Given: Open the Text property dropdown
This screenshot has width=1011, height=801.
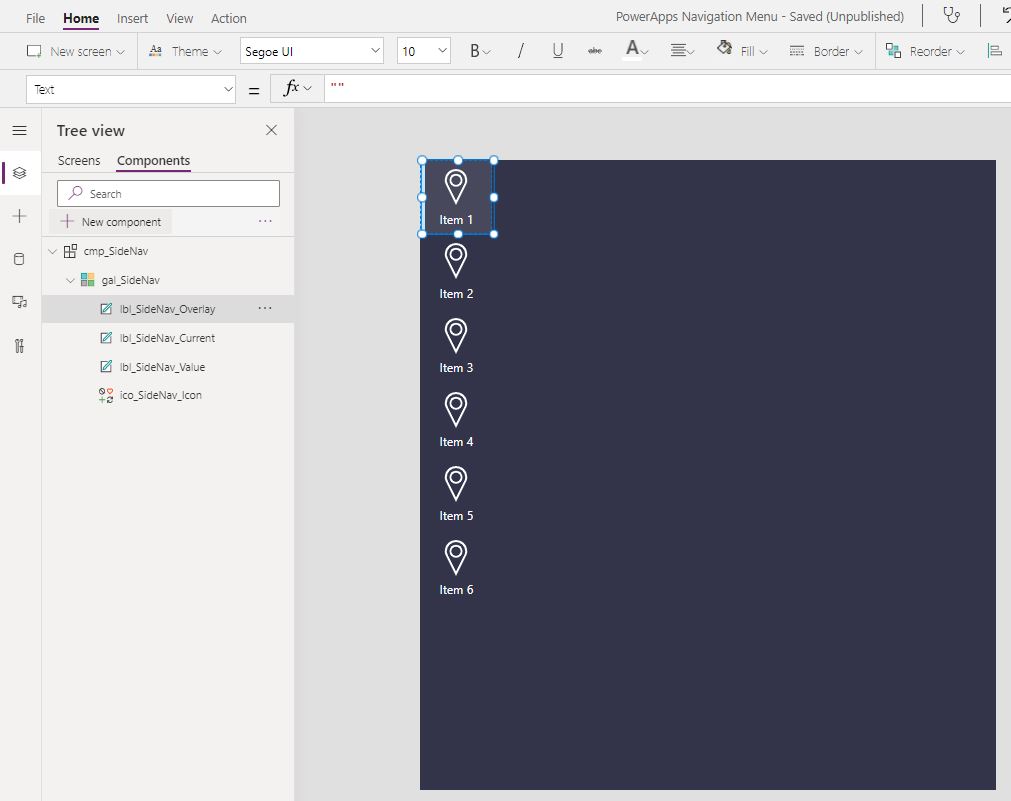Looking at the screenshot, I should [x=131, y=90].
